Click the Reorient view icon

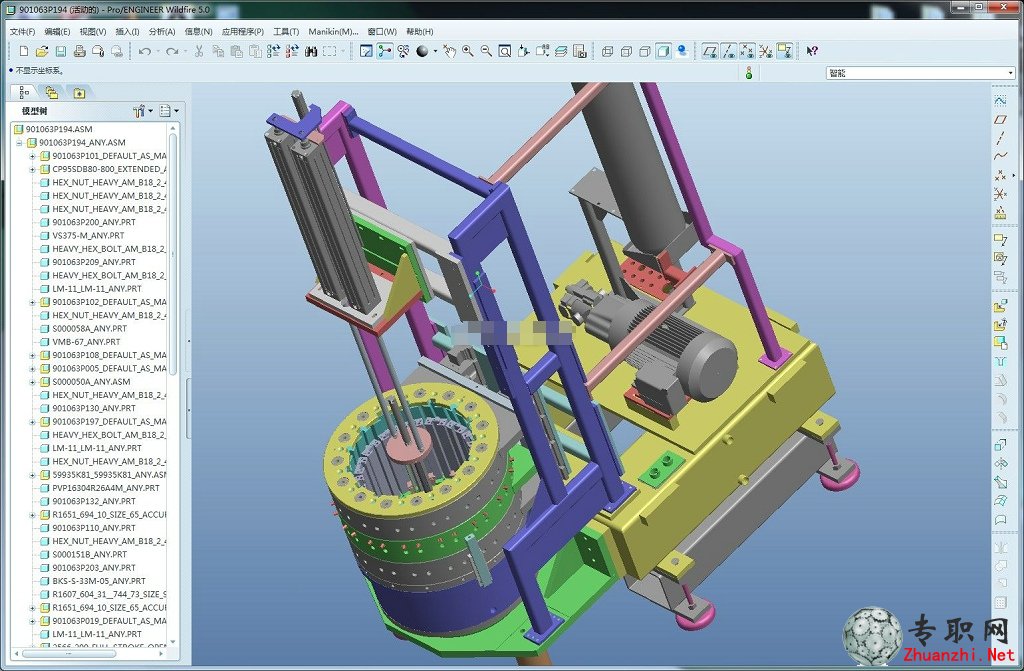(x=523, y=51)
